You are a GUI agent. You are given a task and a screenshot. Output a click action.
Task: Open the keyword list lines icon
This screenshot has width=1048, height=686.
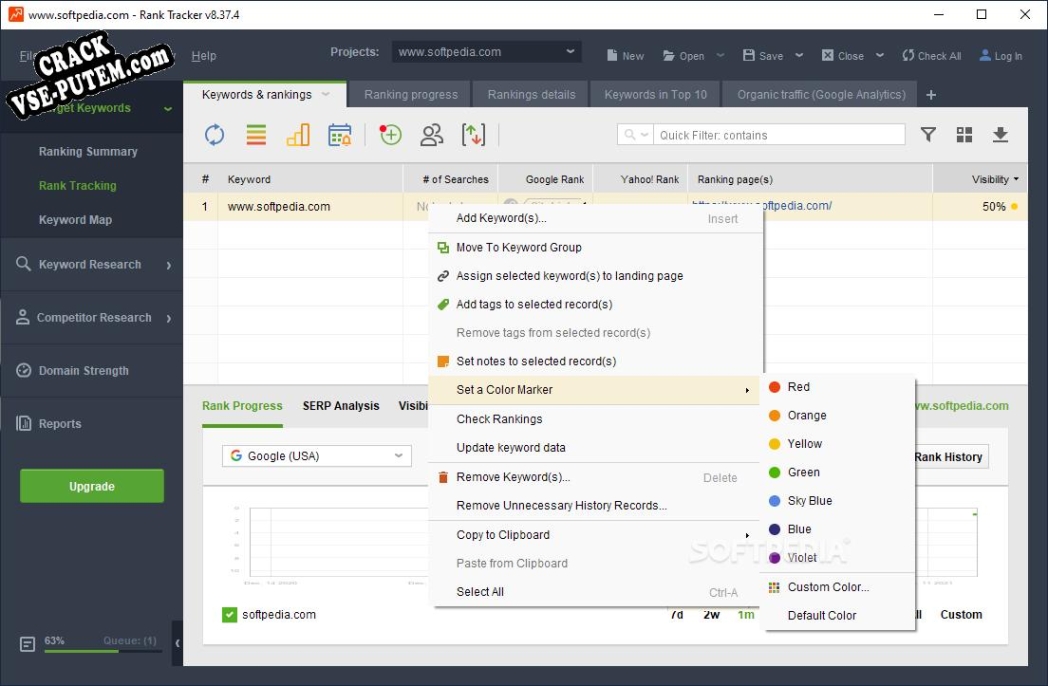click(x=256, y=135)
